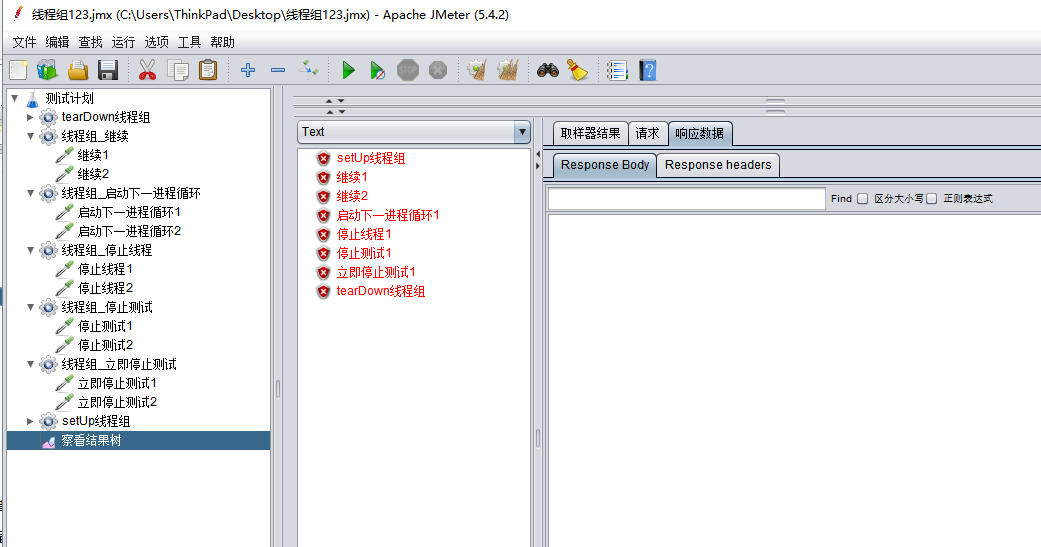
Task: Select the 启动下一进程循环1 result entry
Action: pyautogui.click(x=388, y=215)
